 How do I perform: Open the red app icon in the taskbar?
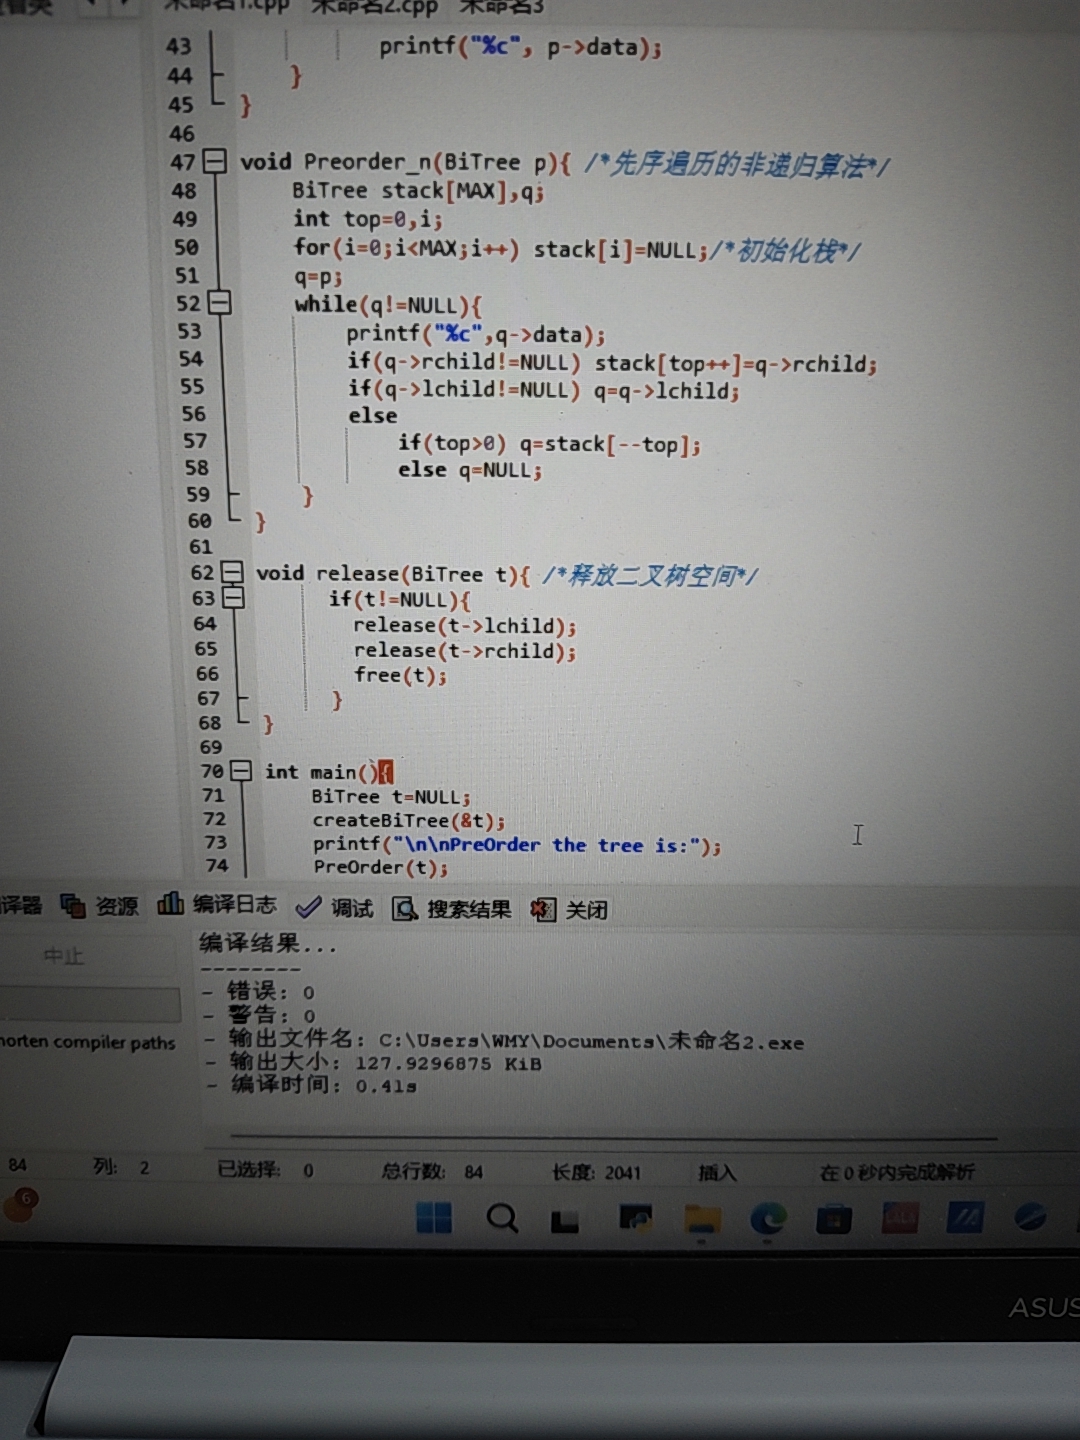pos(900,1218)
